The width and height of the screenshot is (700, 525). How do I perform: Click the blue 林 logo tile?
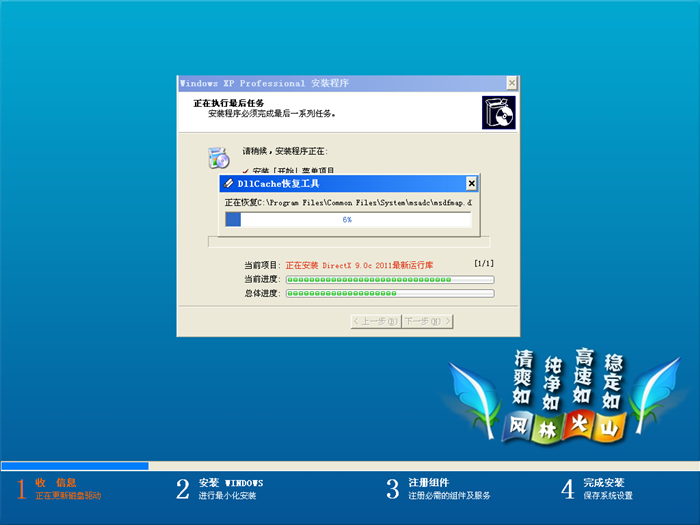pyautogui.click(x=548, y=428)
